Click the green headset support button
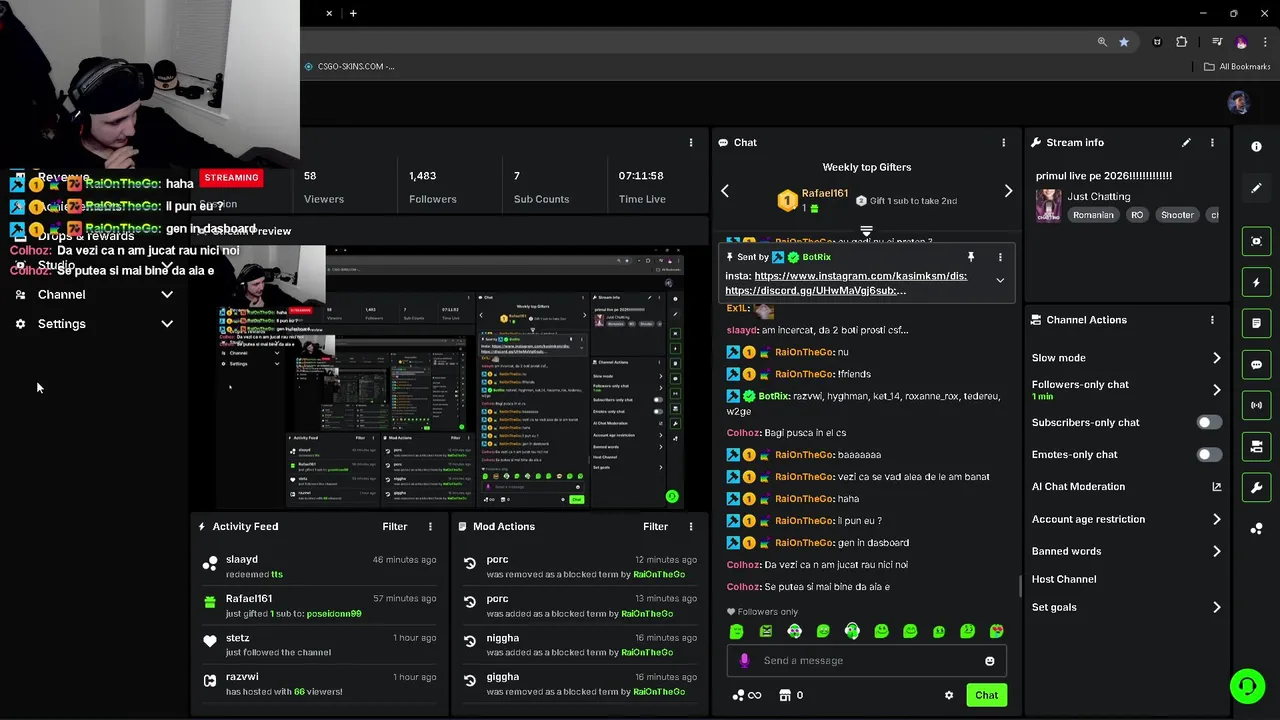 click(1247, 686)
